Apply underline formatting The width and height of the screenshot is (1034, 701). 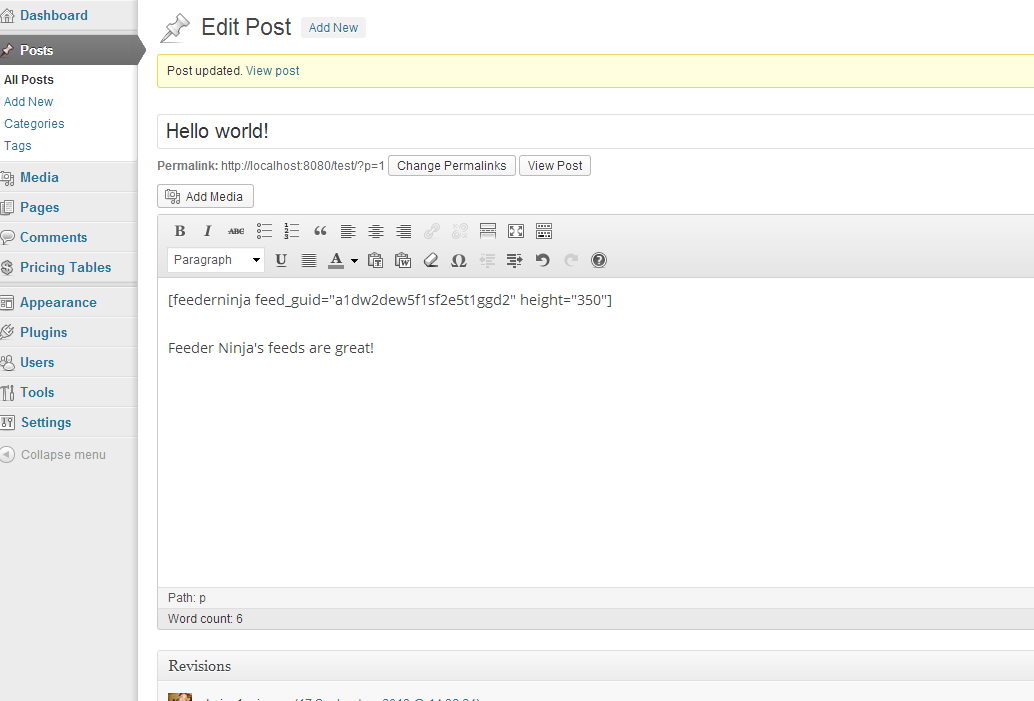[281, 260]
